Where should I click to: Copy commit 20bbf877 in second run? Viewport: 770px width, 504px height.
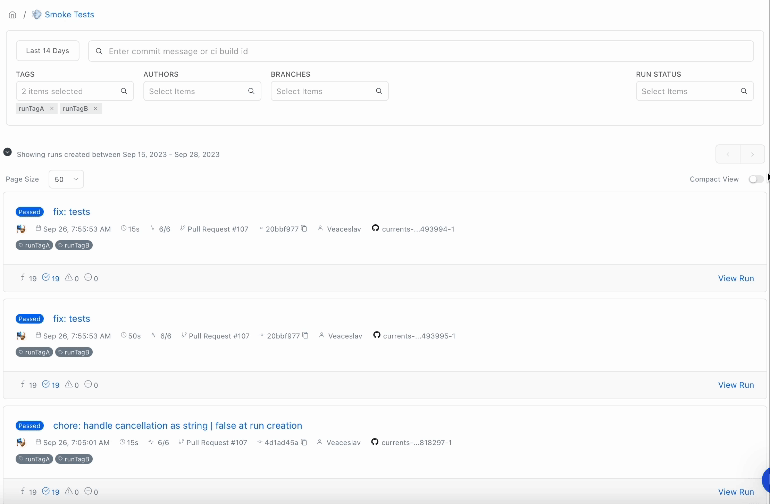pos(305,336)
